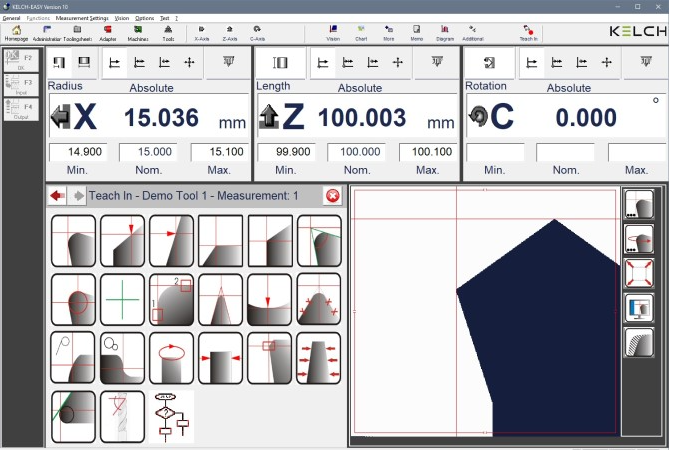The height and width of the screenshot is (450, 675).
Task: Toggle the rotation mode icon in Rotation panel
Action: pyautogui.click(x=489, y=63)
